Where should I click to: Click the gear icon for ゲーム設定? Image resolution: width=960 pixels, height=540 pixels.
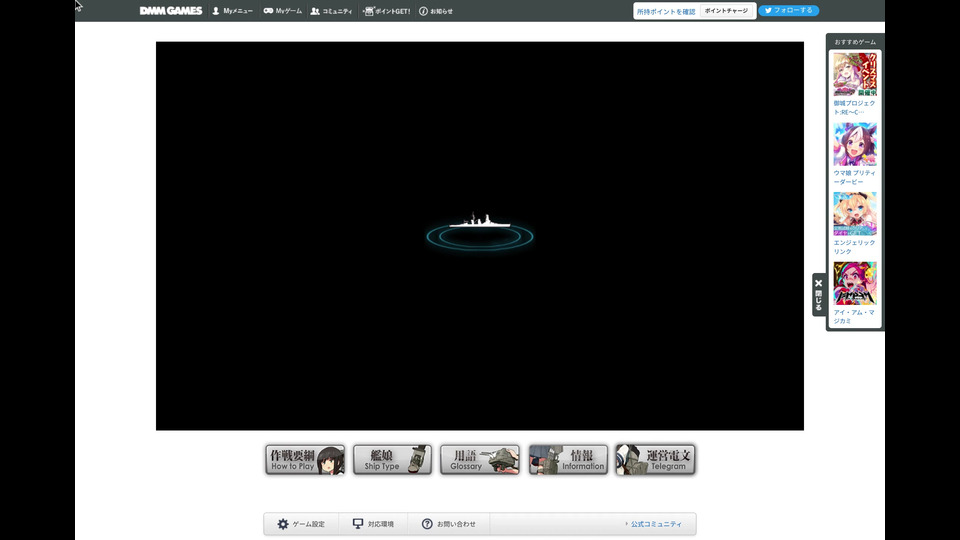[283, 524]
